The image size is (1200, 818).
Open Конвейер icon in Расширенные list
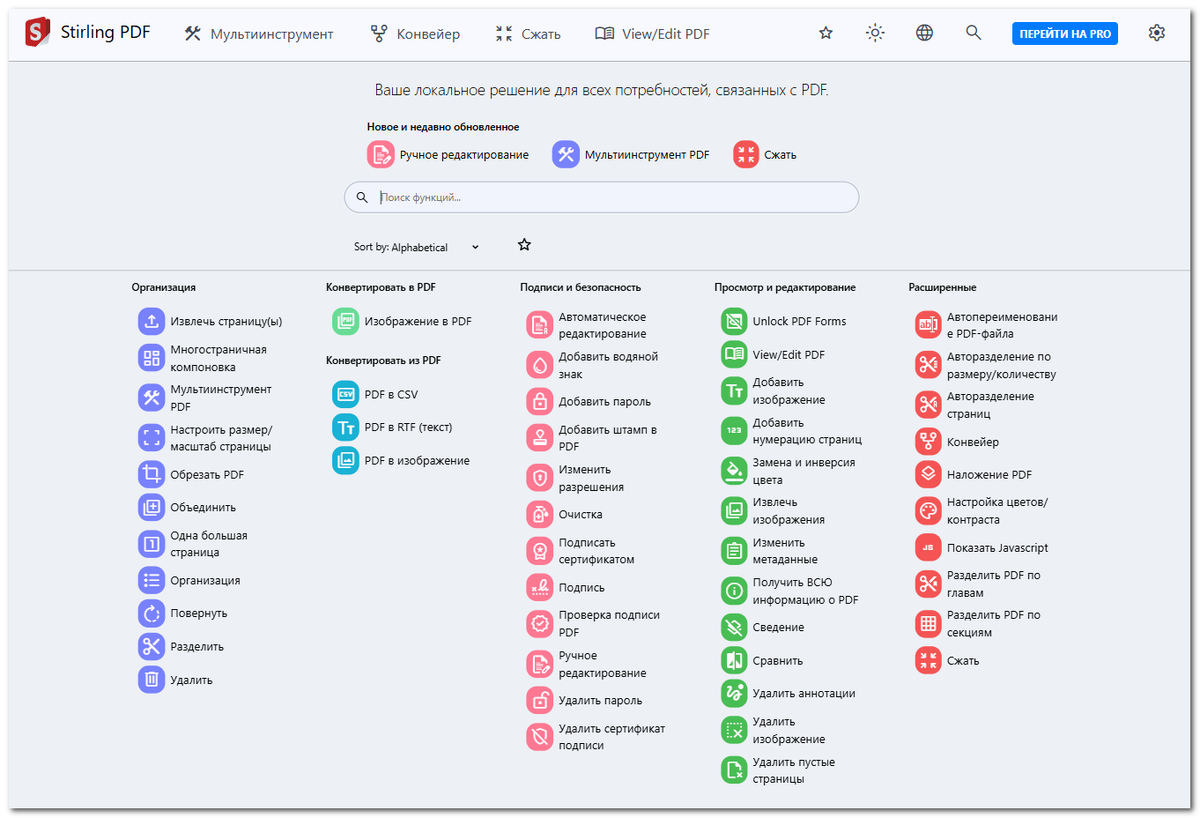point(929,441)
